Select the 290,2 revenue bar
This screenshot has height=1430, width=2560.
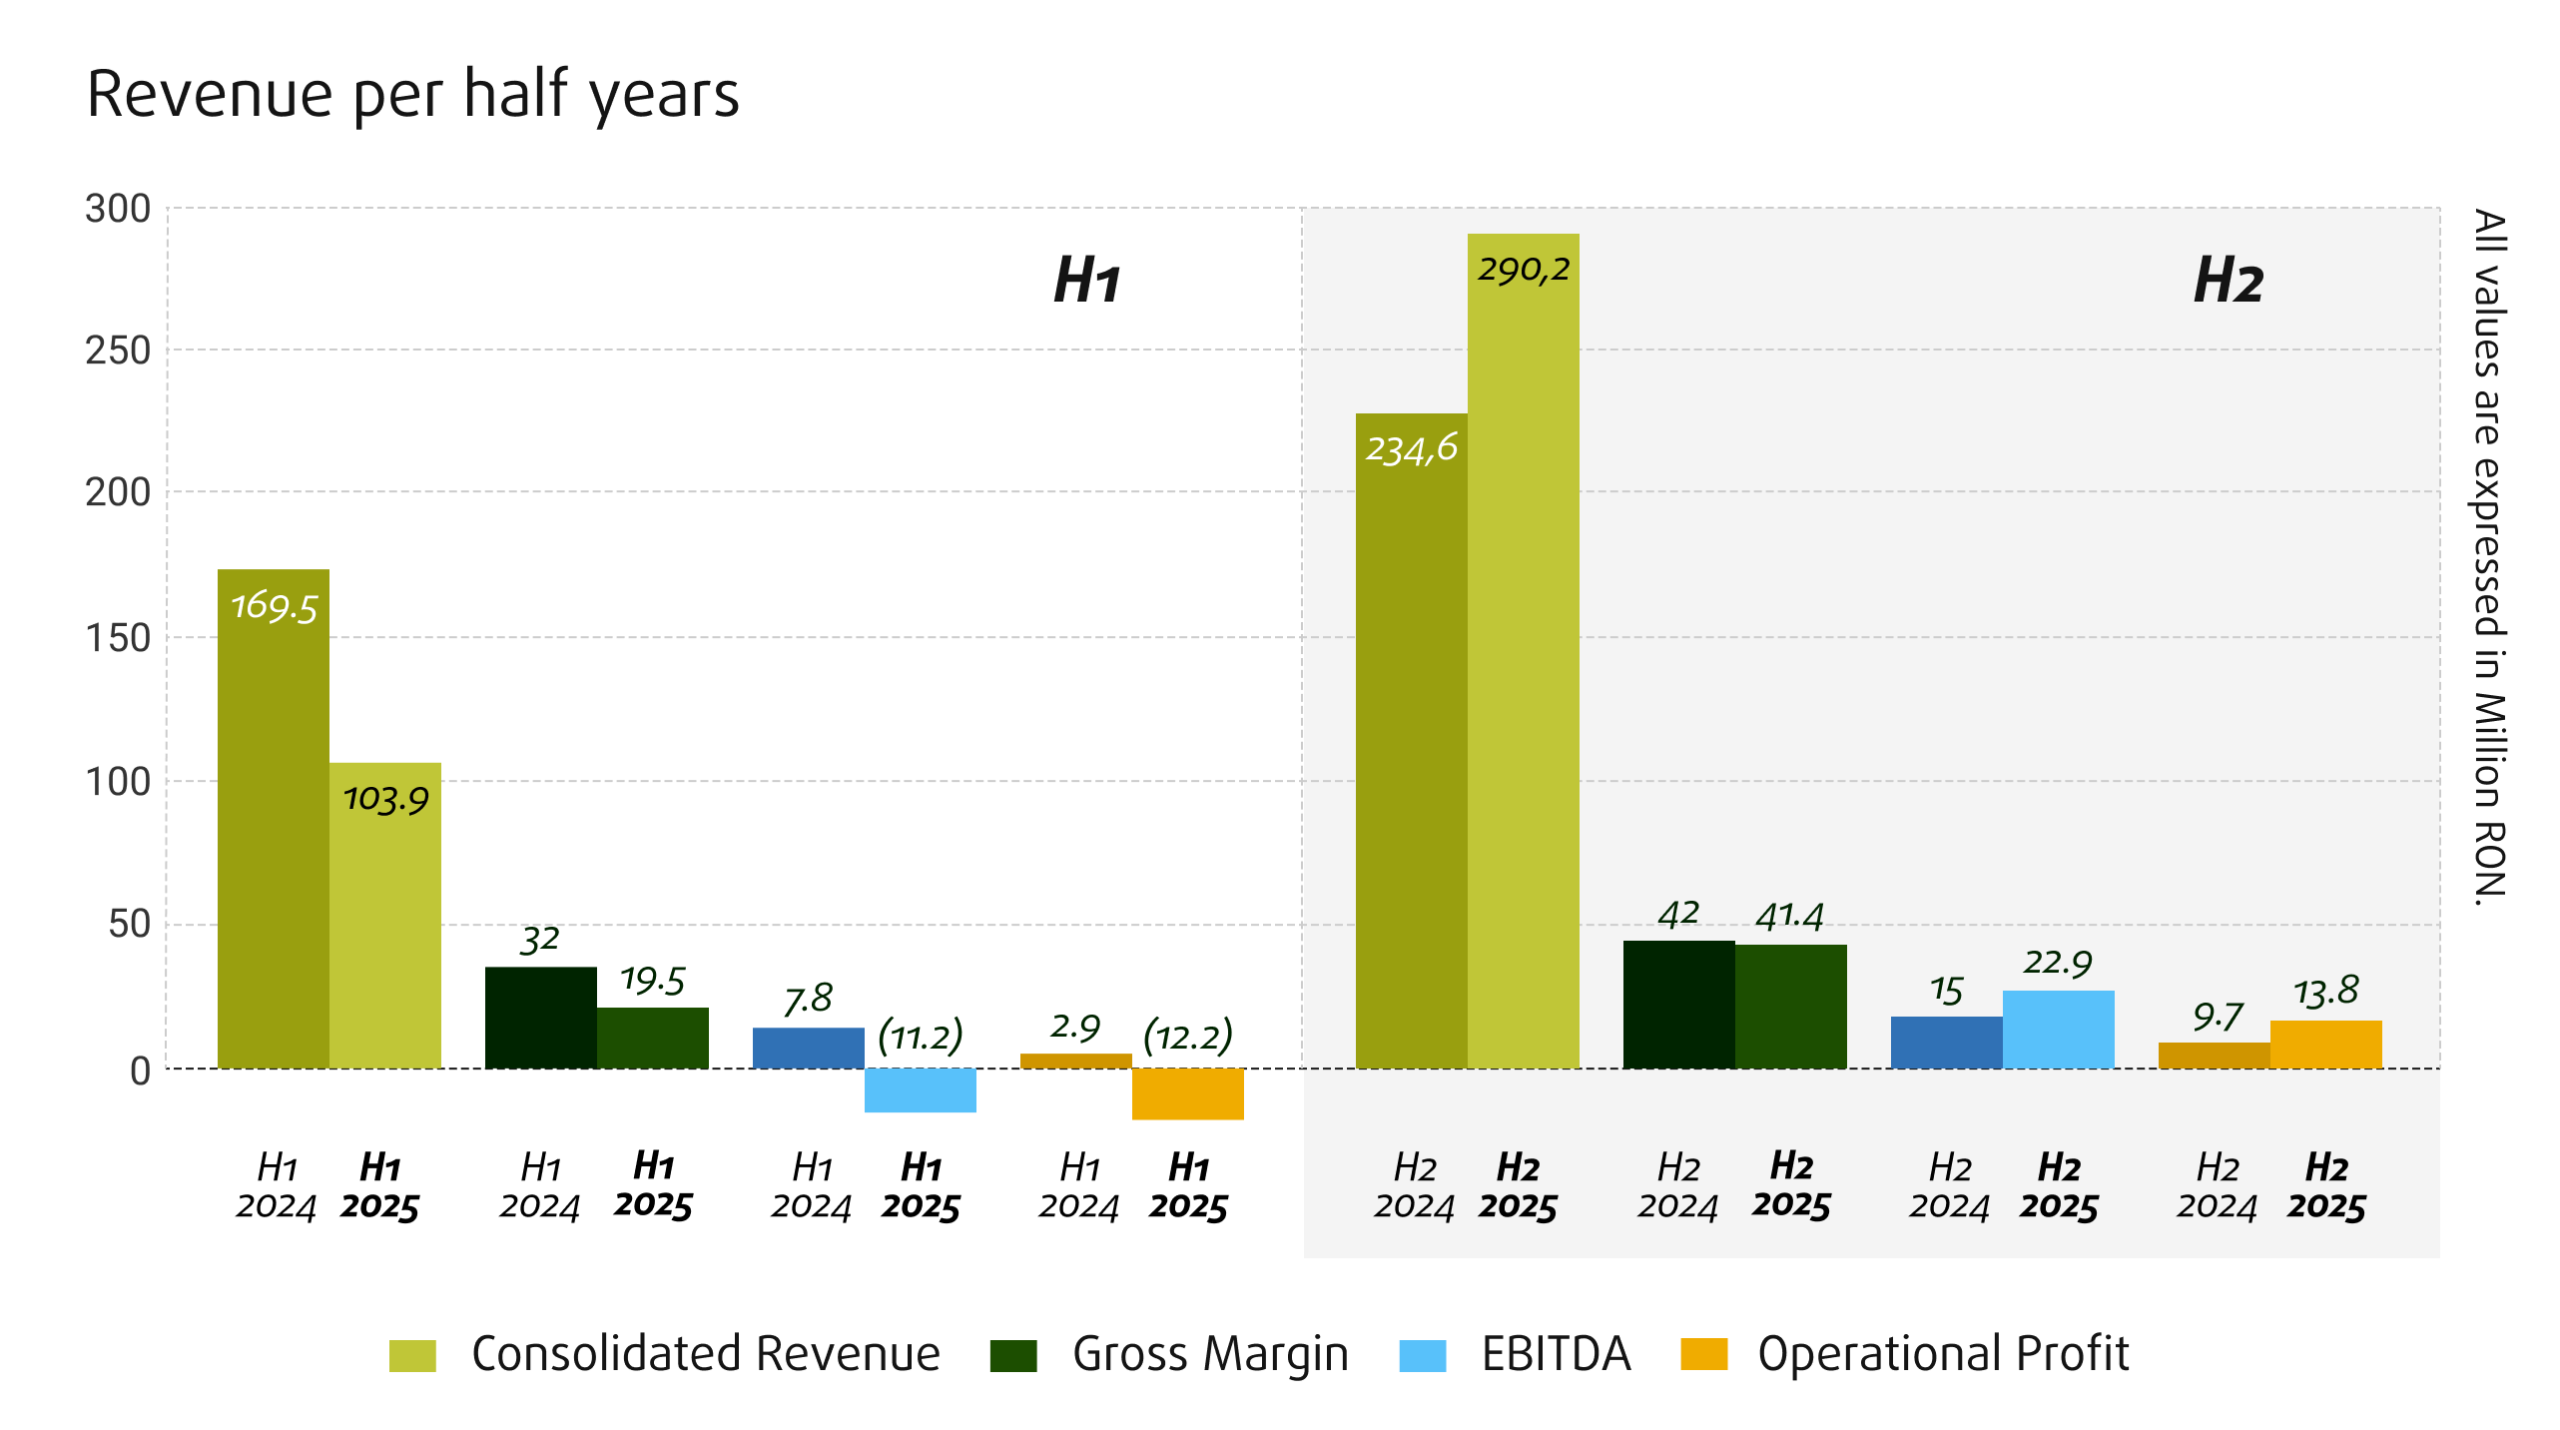click(1522, 650)
